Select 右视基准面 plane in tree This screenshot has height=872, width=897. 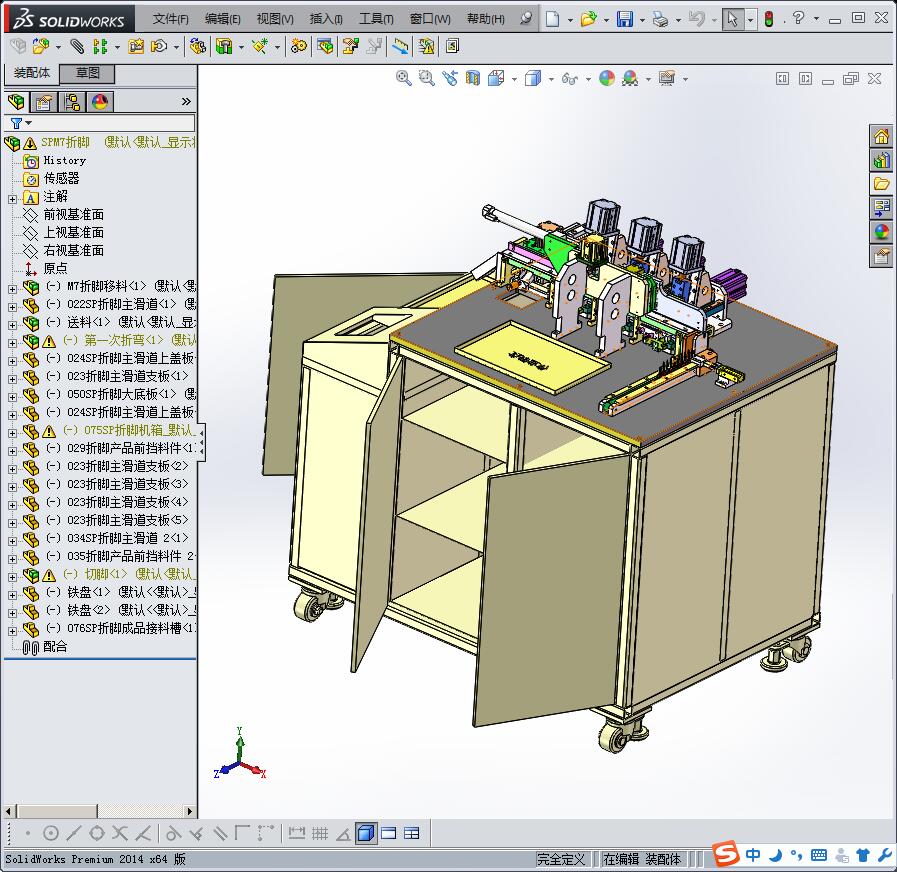(74, 251)
